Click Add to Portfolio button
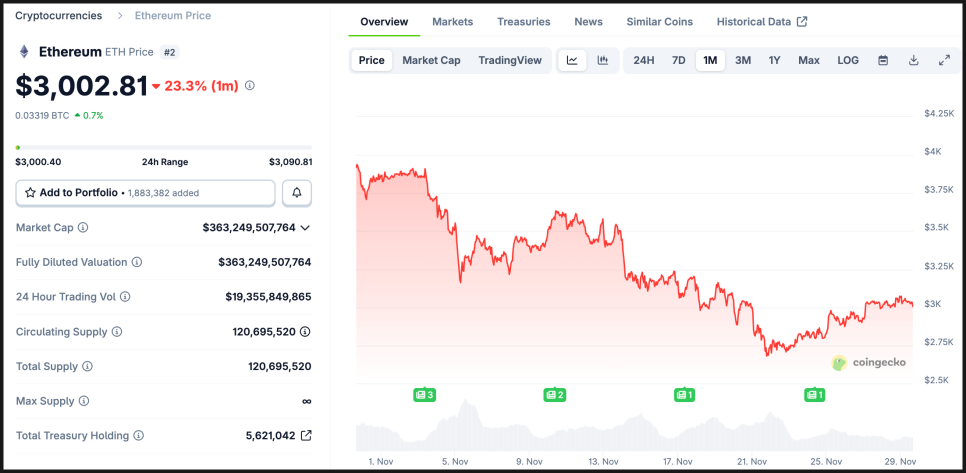This screenshot has height=473, width=966. tap(145, 192)
